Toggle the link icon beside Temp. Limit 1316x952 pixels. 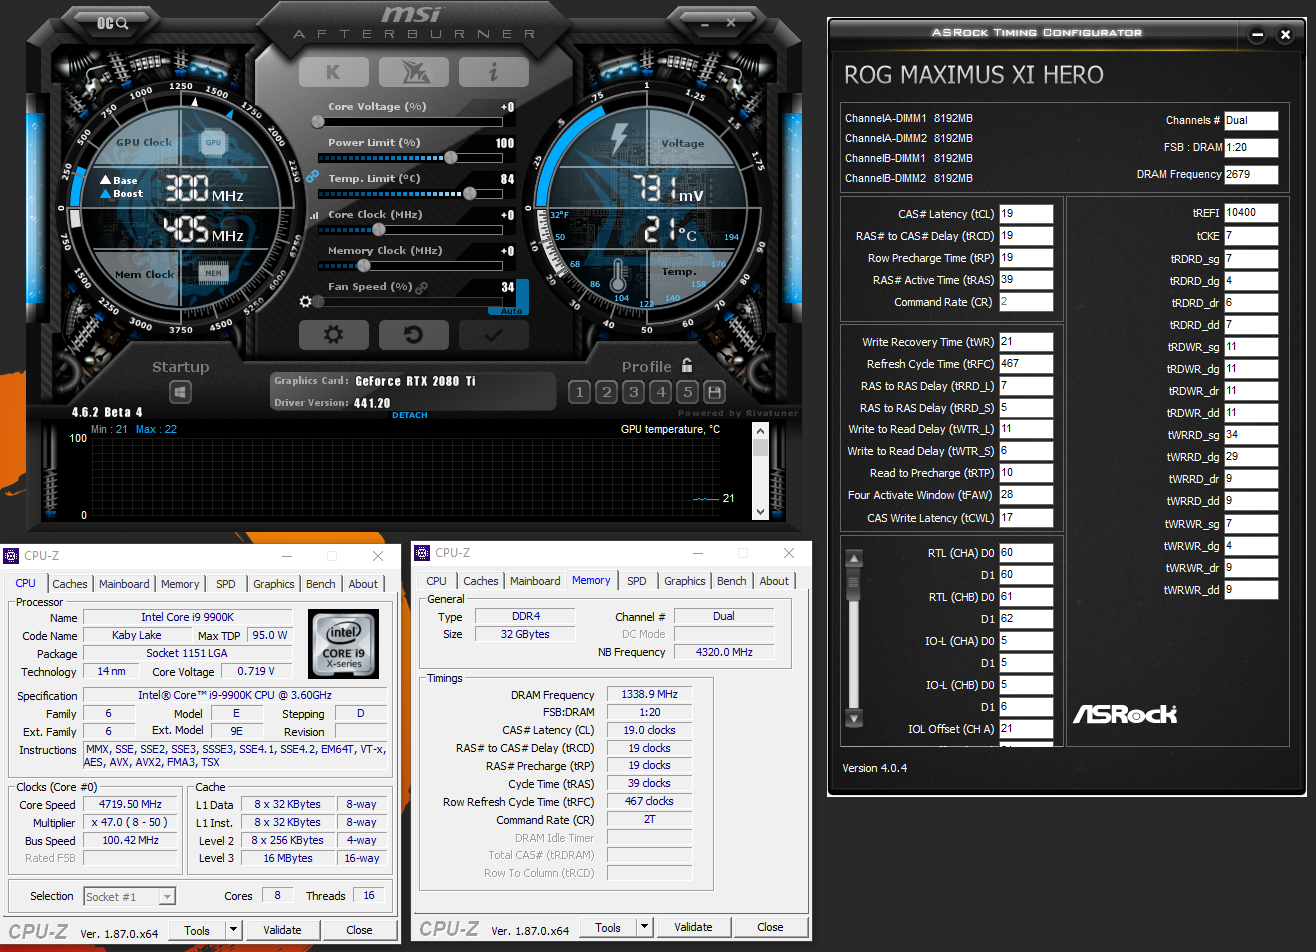point(312,177)
